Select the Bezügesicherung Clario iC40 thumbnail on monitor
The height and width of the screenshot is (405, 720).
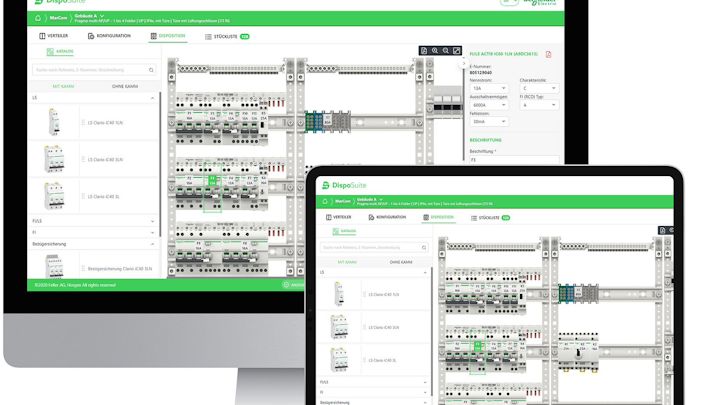54,266
